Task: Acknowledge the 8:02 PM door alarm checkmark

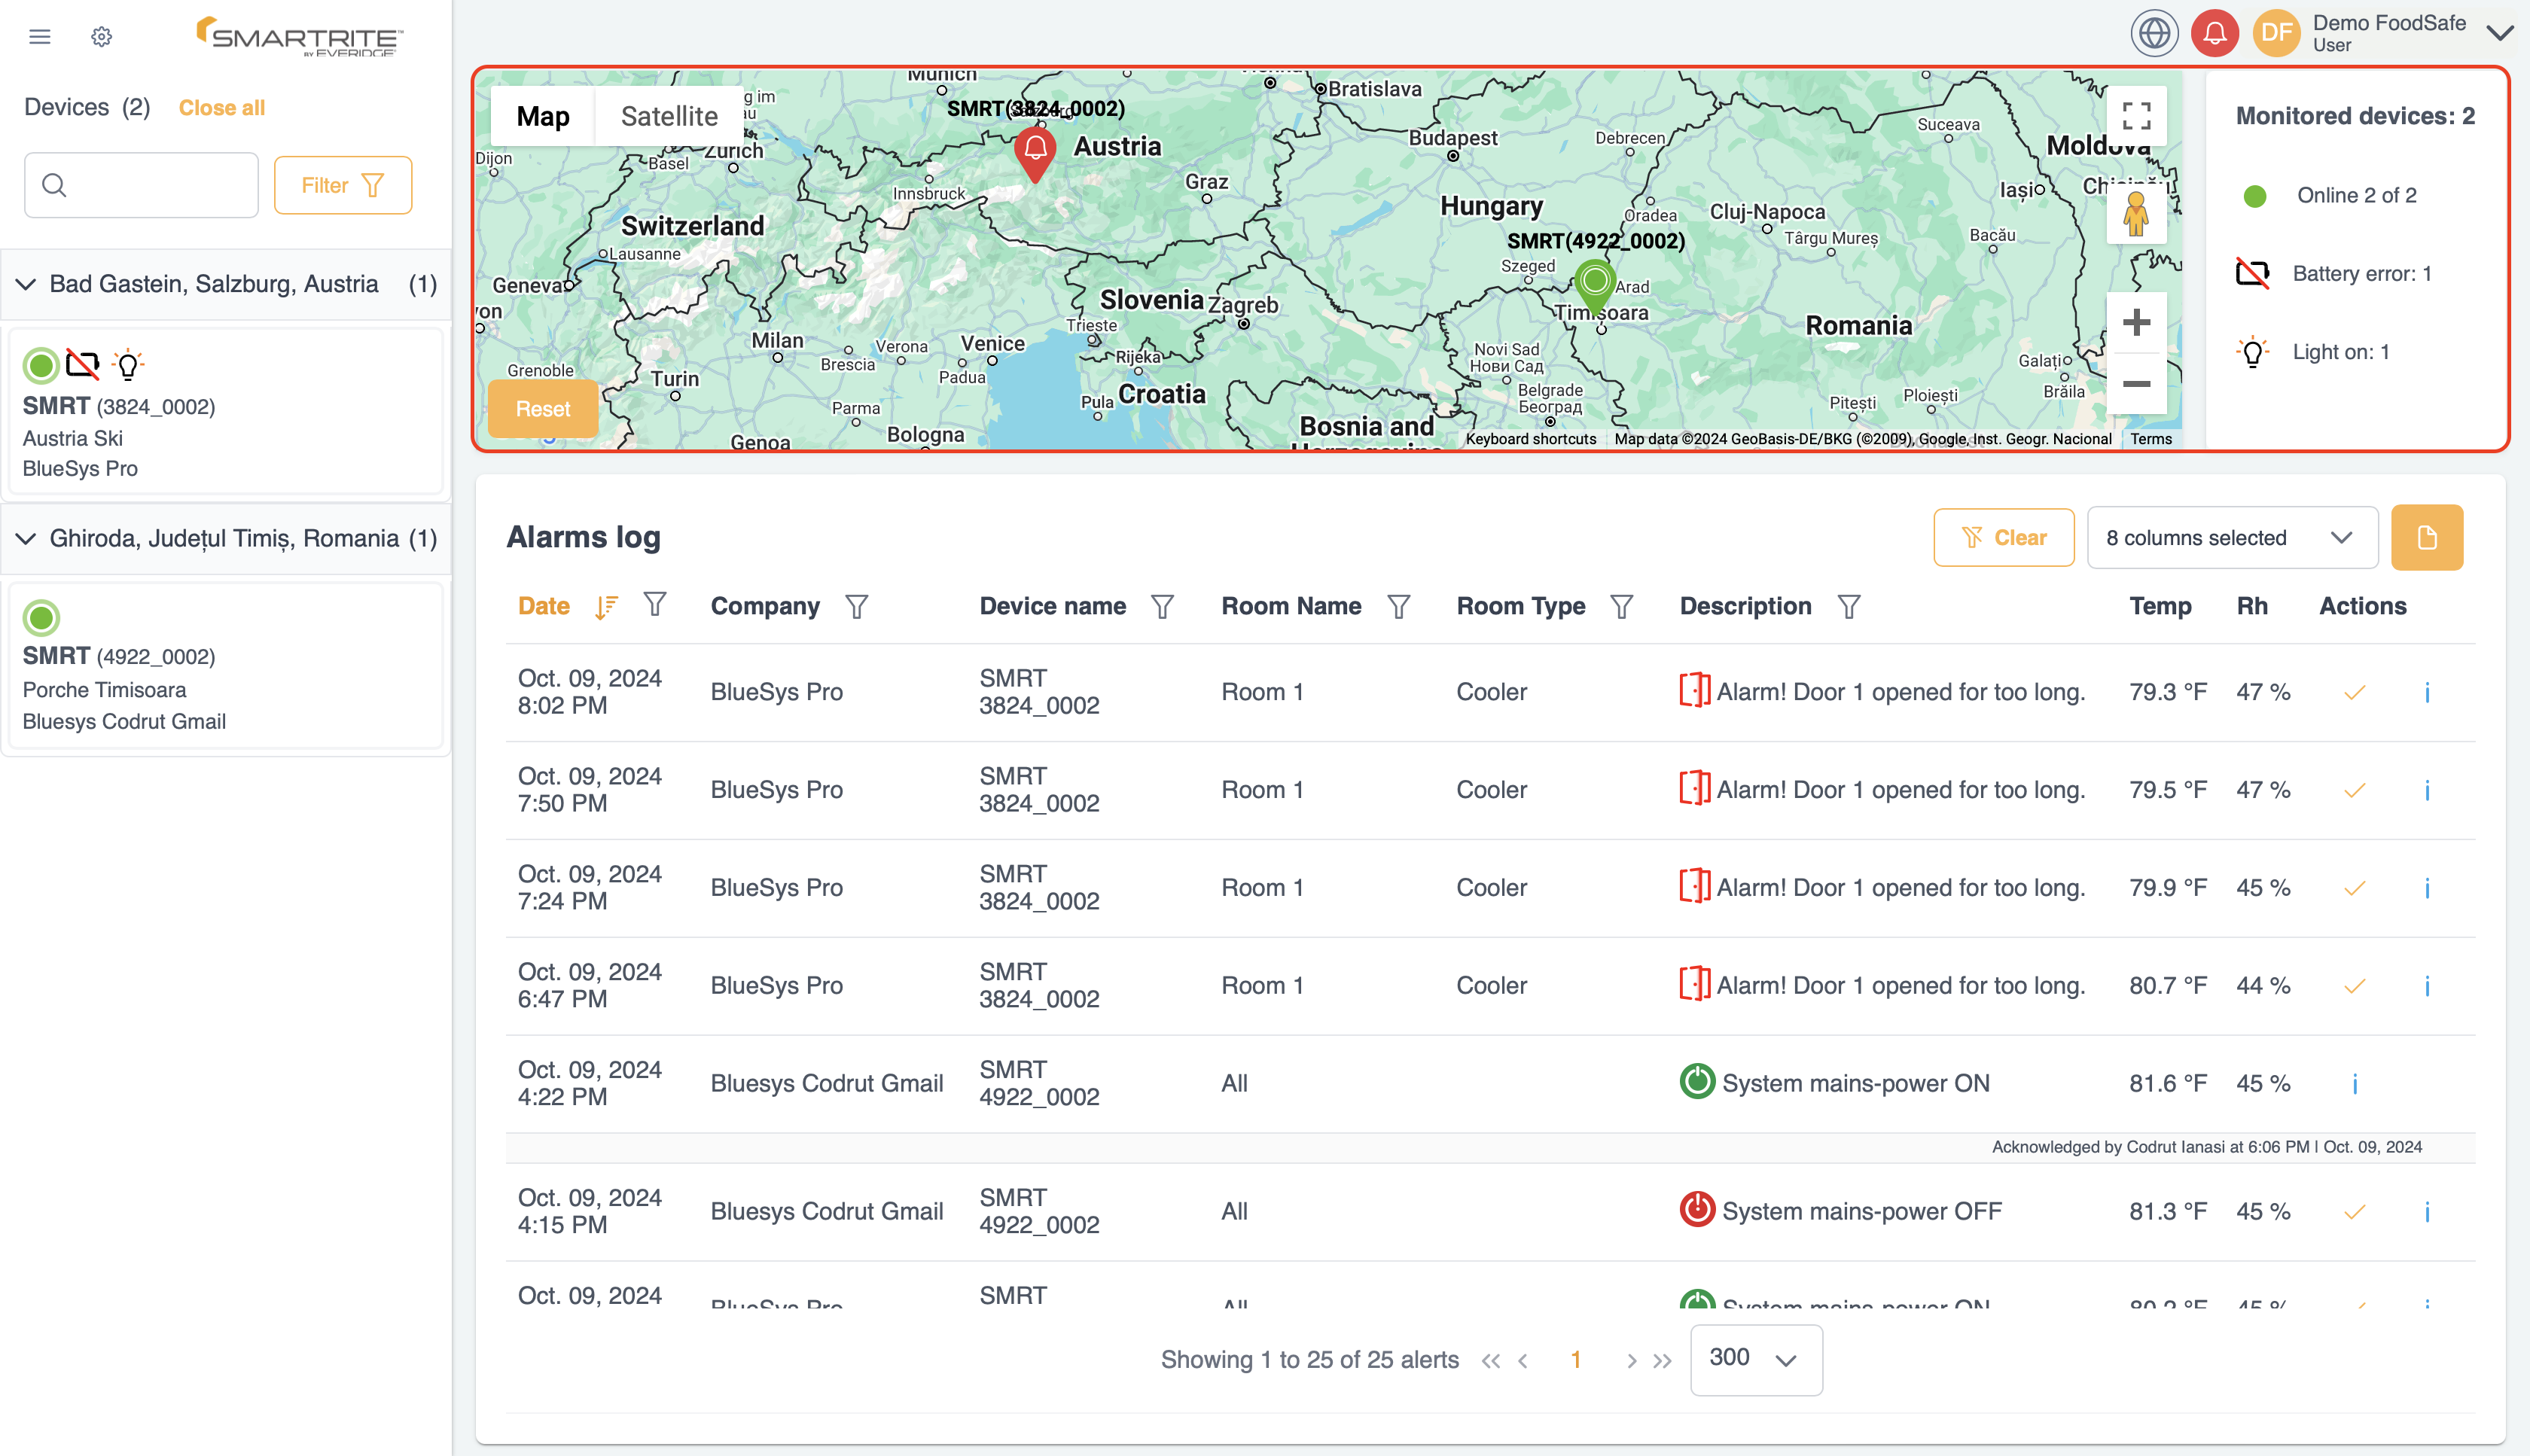Action: click(x=2355, y=693)
